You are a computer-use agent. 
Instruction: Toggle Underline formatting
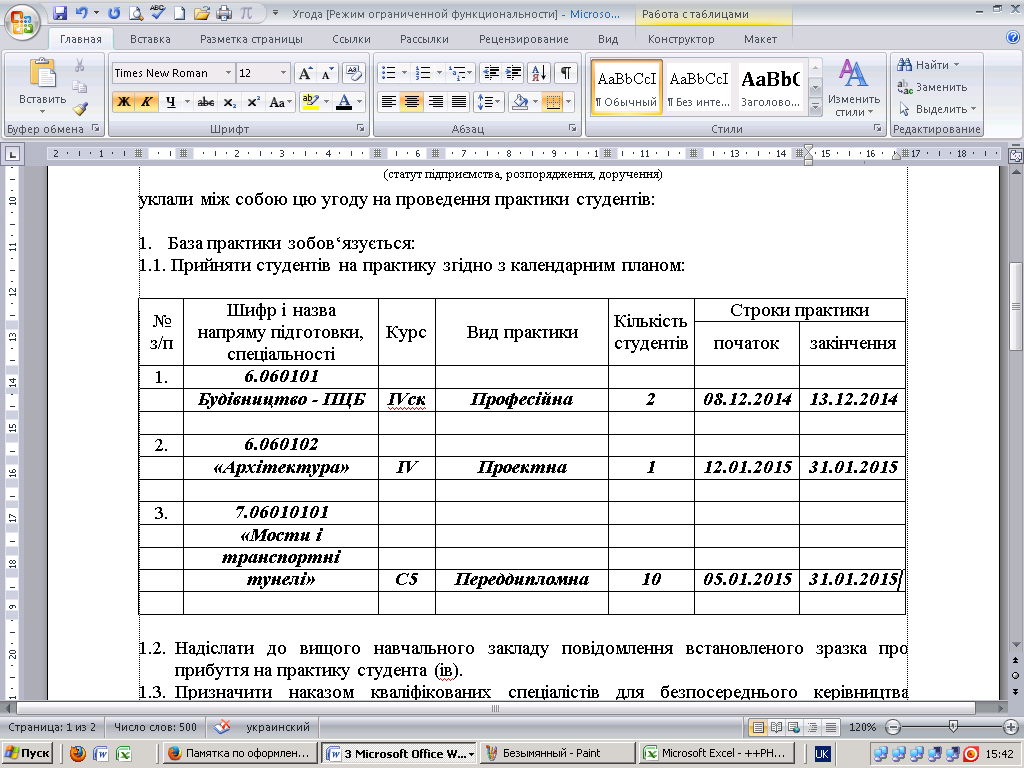click(170, 102)
